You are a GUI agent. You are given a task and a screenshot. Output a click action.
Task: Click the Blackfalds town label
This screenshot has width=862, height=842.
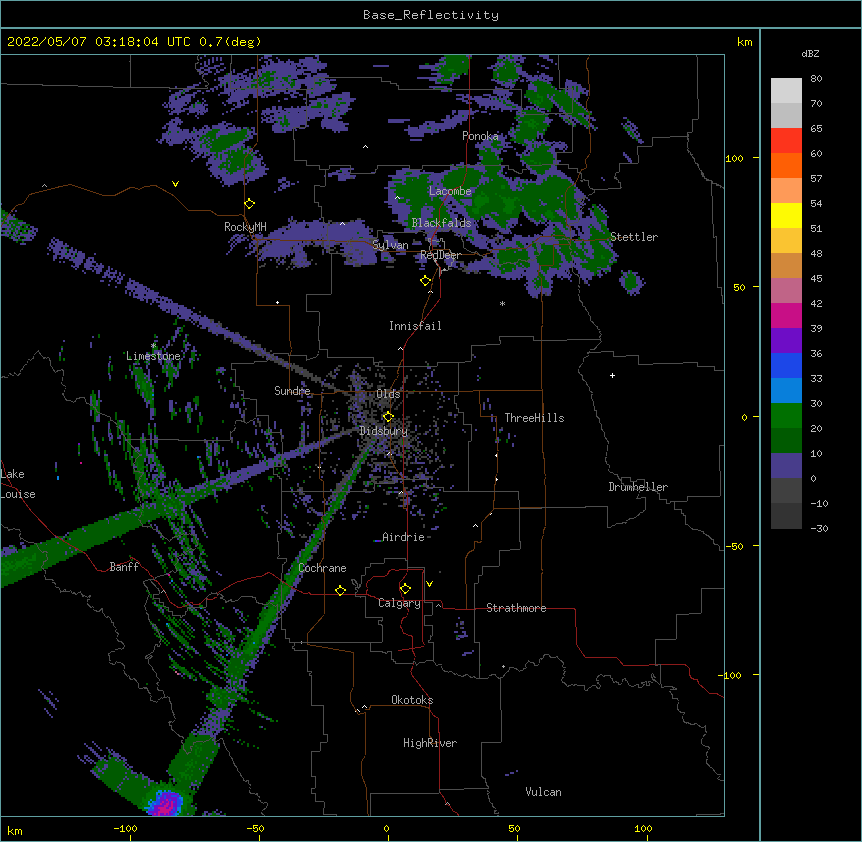point(441,223)
